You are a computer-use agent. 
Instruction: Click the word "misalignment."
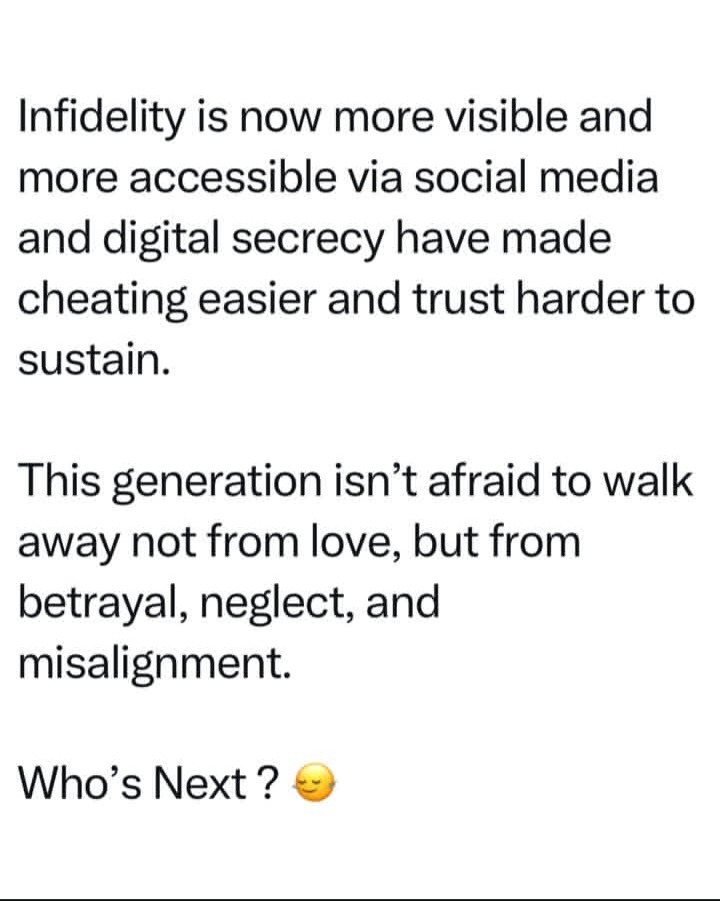tap(155, 663)
